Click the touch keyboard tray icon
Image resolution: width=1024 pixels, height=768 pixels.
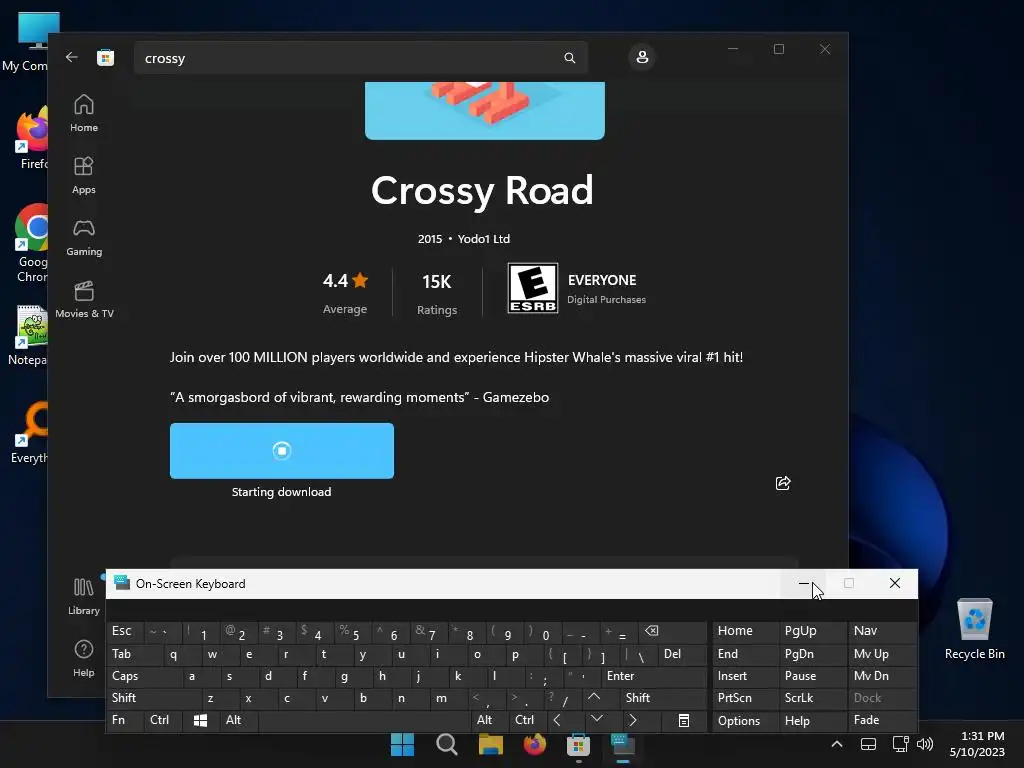pos(869,744)
